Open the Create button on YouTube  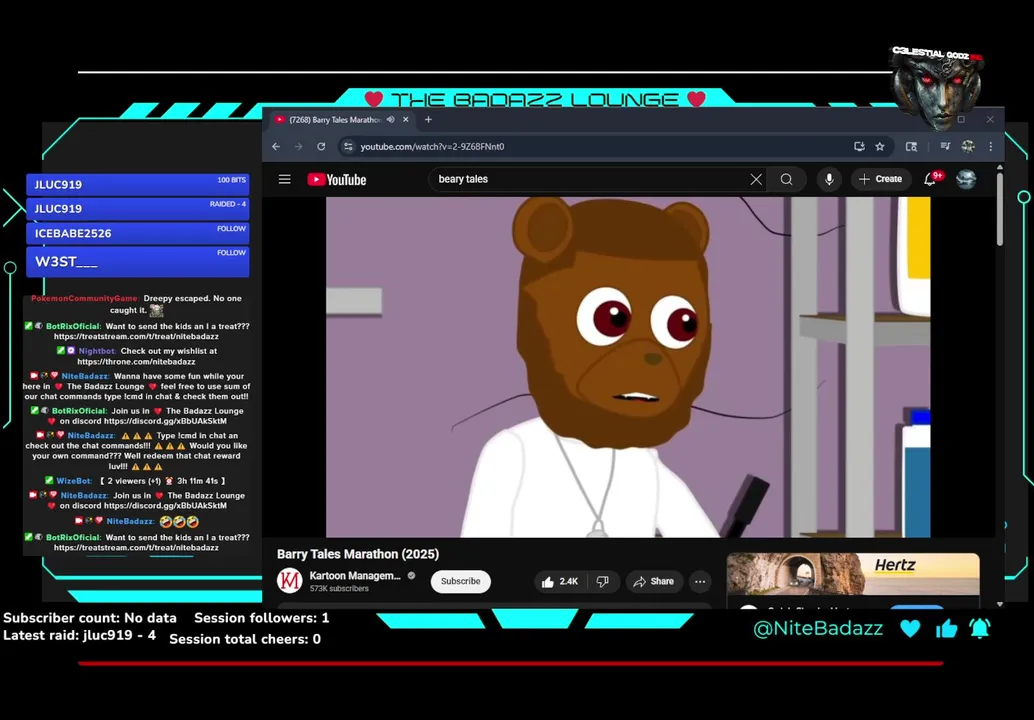[x=880, y=179]
